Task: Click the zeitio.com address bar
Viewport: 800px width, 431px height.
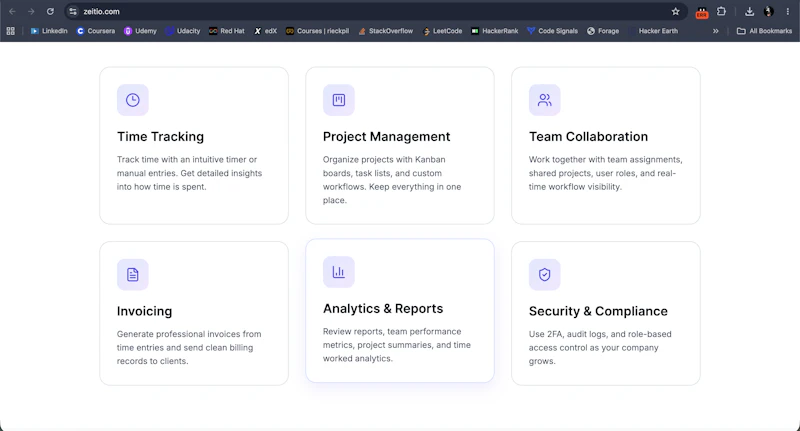Action: 372,11
